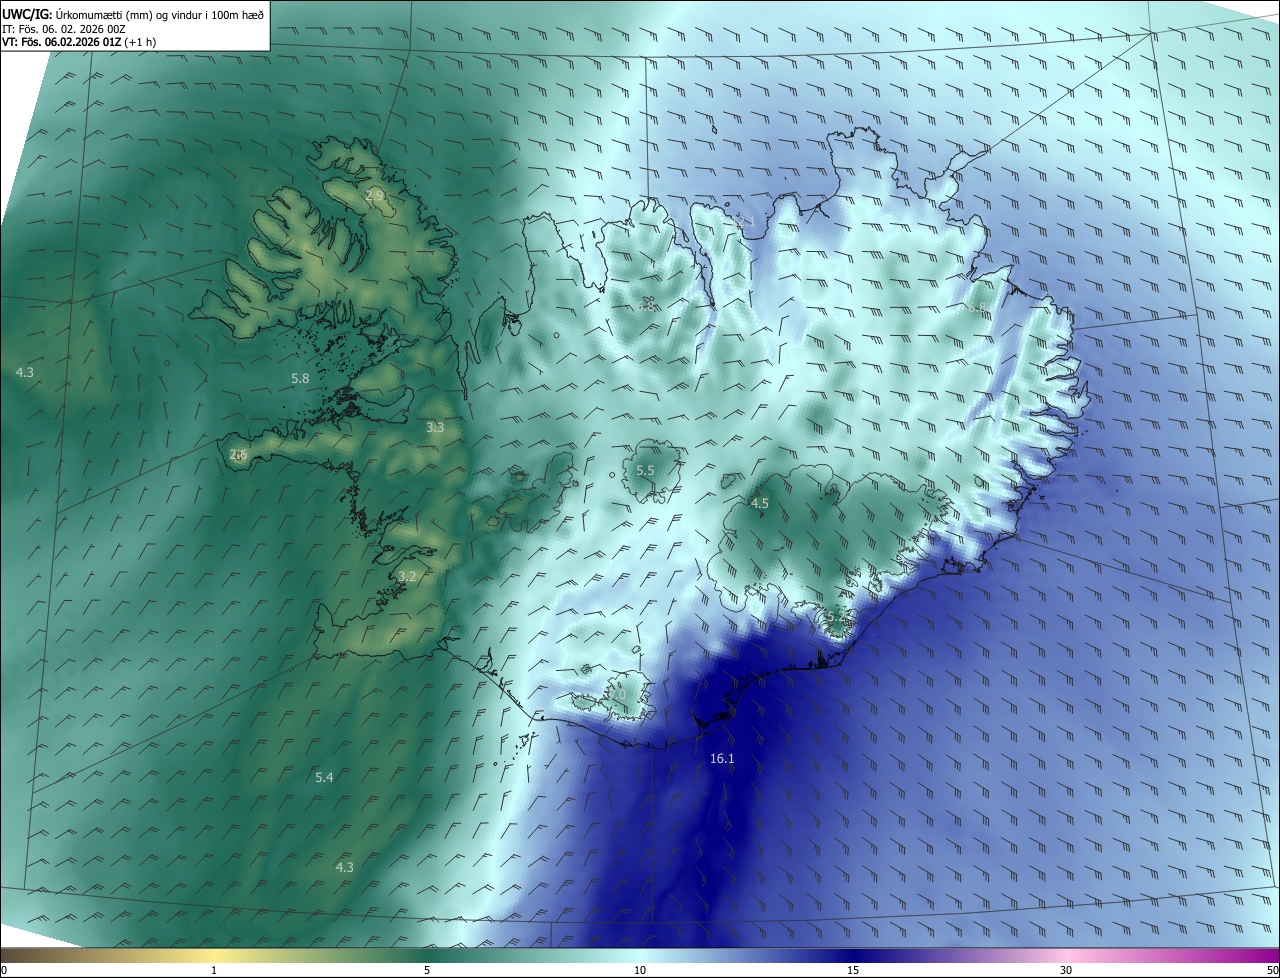Click the 3.2 value label
Image resolution: width=1280 pixels, height=978 pixels.
407,577
